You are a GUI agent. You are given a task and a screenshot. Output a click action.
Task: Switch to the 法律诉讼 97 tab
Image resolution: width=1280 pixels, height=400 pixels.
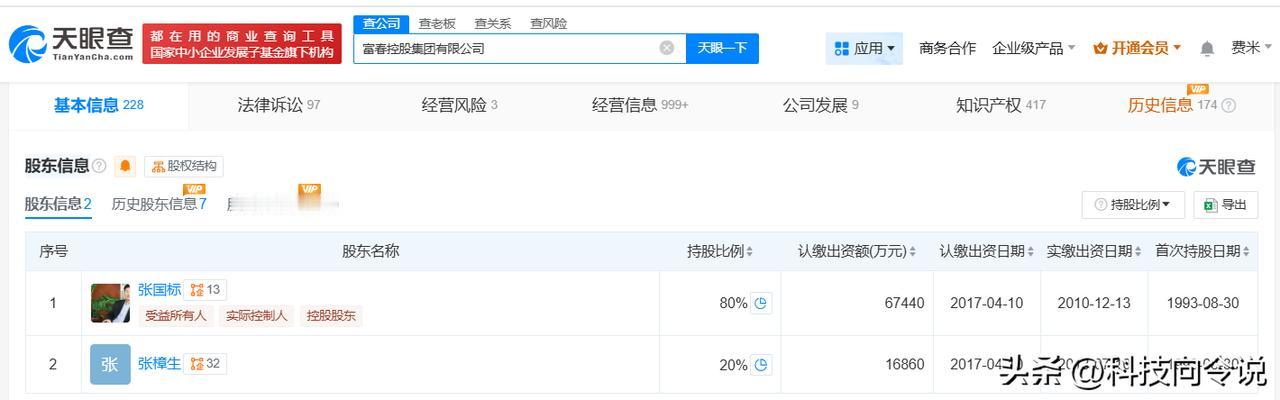pos(279,105)
